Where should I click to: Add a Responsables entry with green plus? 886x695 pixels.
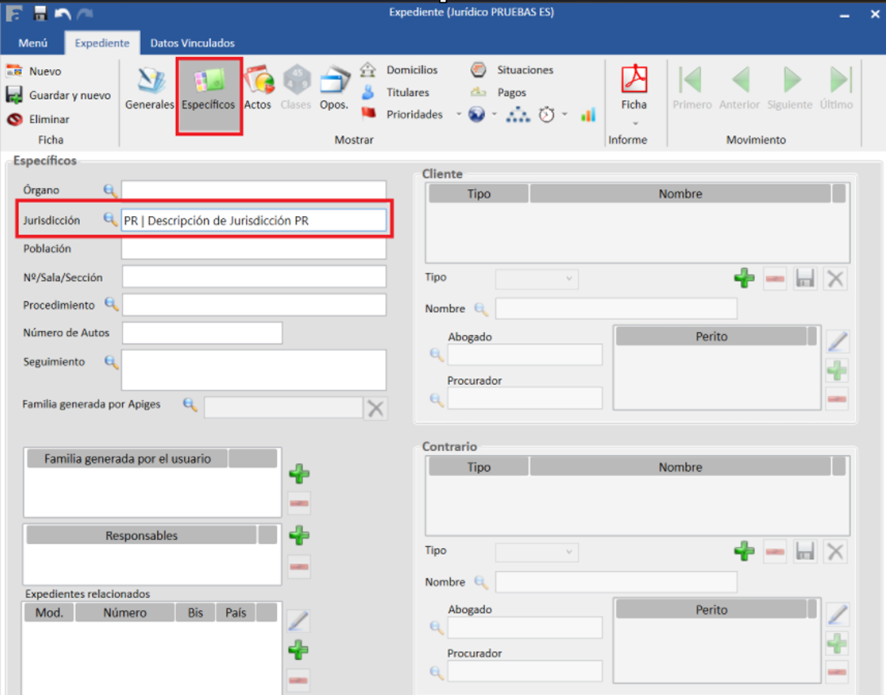pos(298,536)
